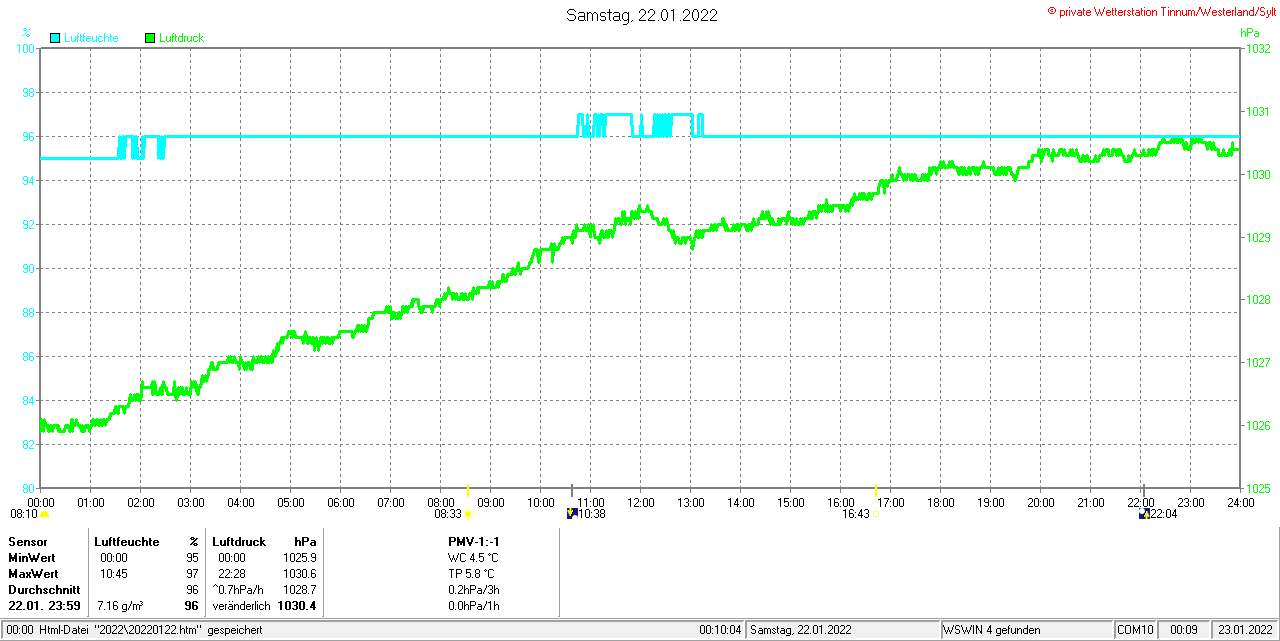
Task: Click the 12:00 label on the time axis
Action: [x=640, y=502]
